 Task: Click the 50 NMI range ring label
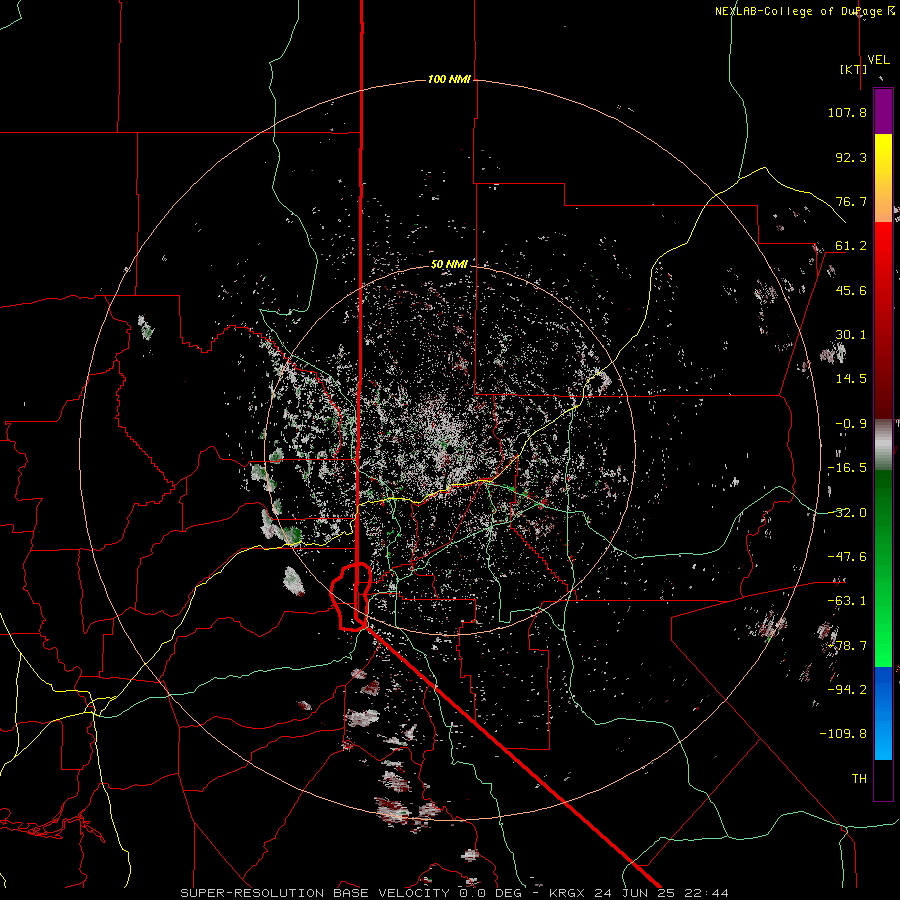[x=449, y=264]
